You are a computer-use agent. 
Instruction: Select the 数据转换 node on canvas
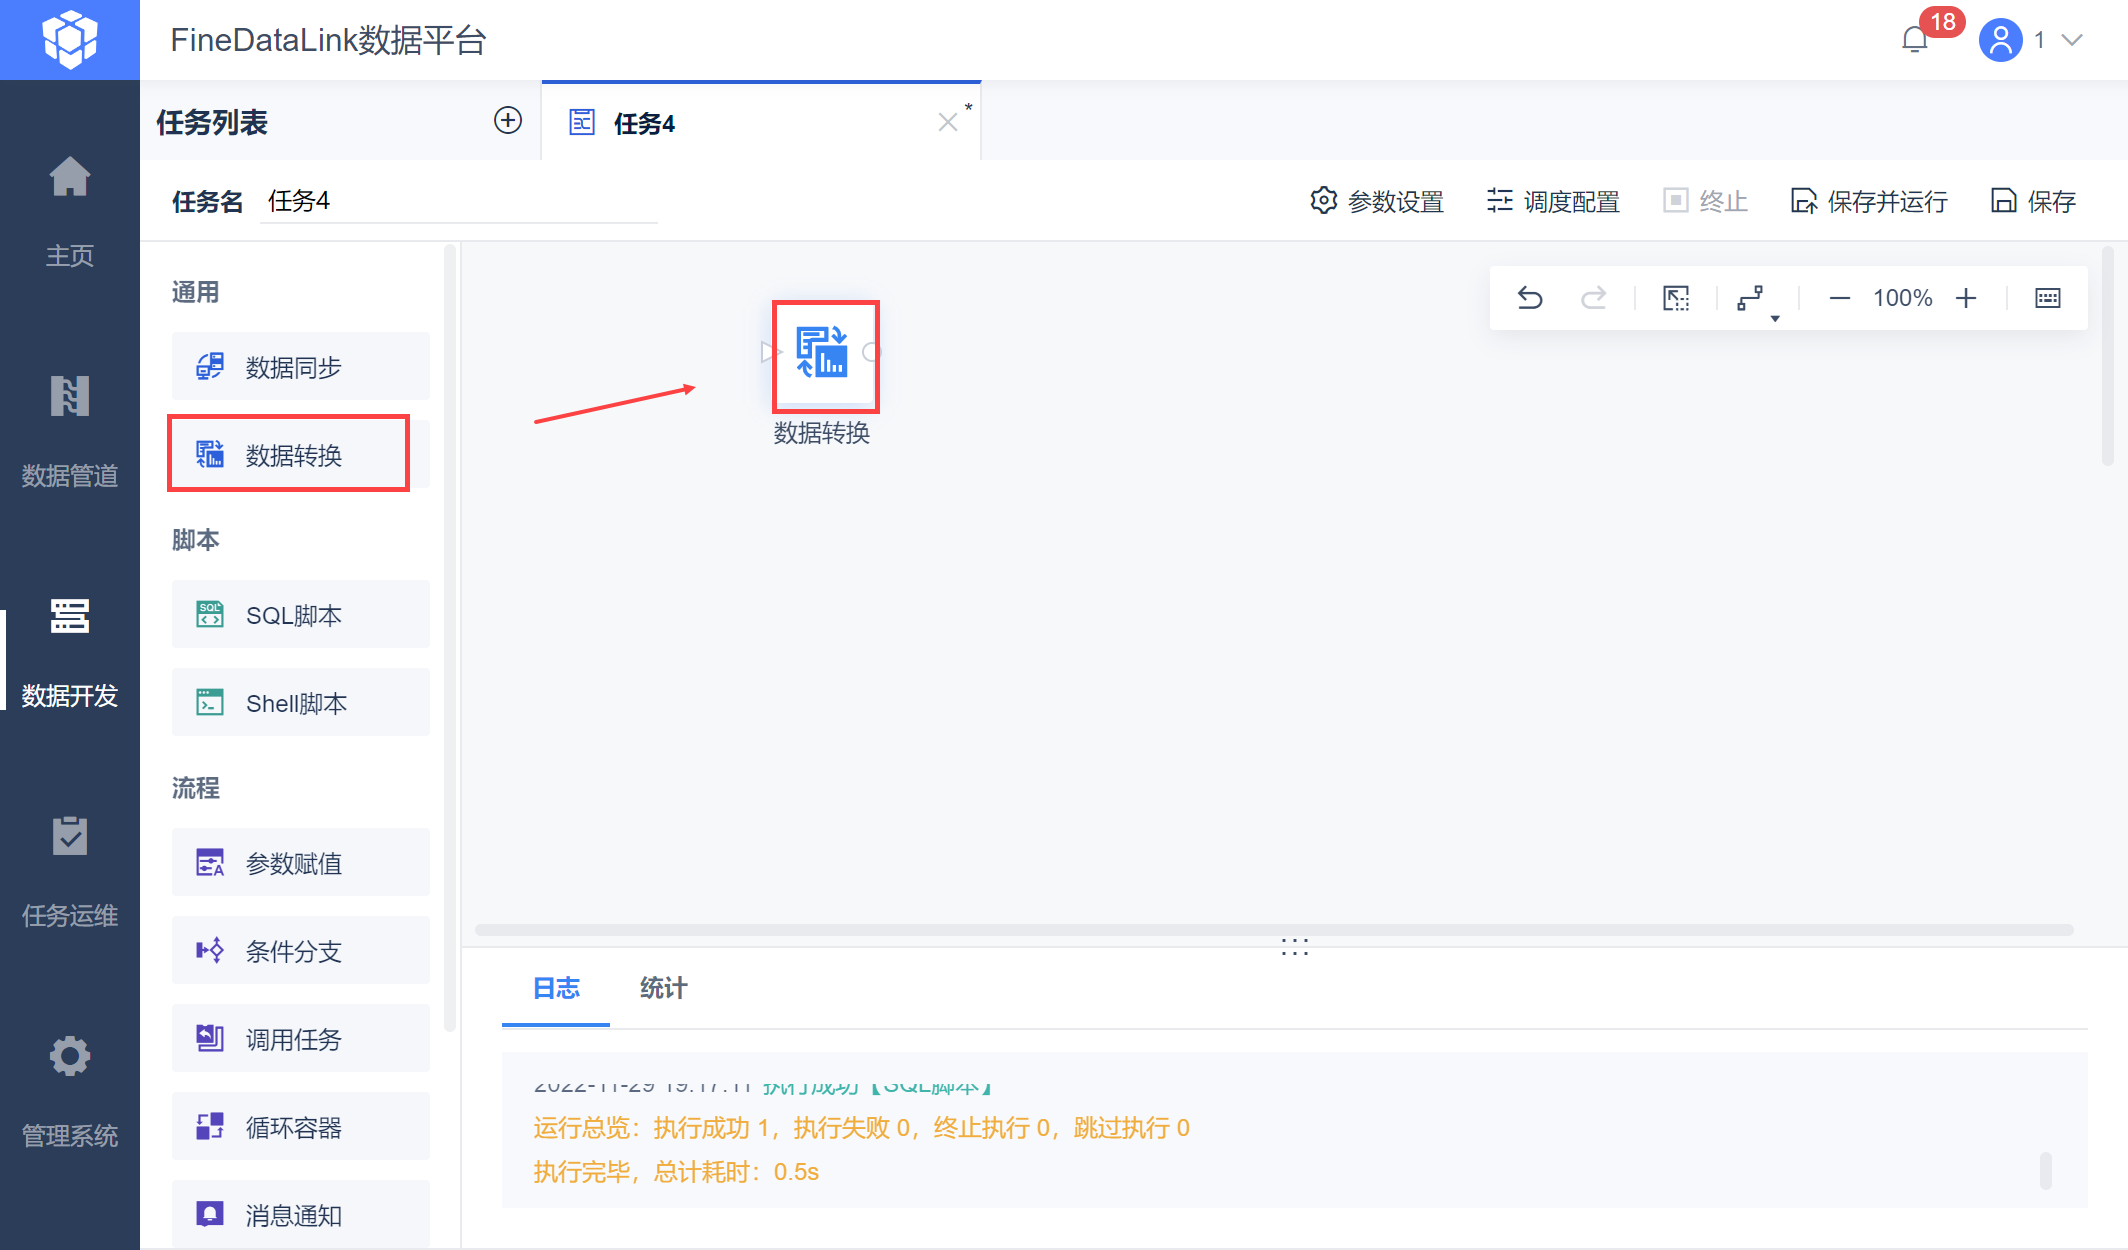[x=824, y=354]
